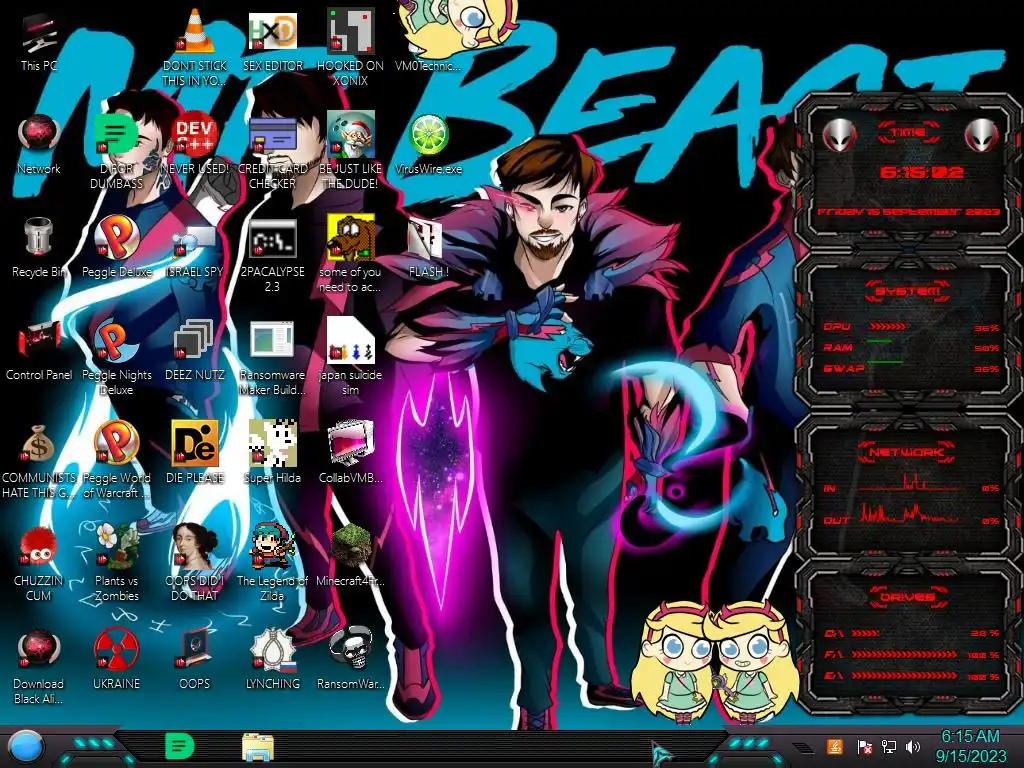Click the E:\ drive row in DRIVES gadget
The image size is (1024, 768).
click(x=912, y=677)
